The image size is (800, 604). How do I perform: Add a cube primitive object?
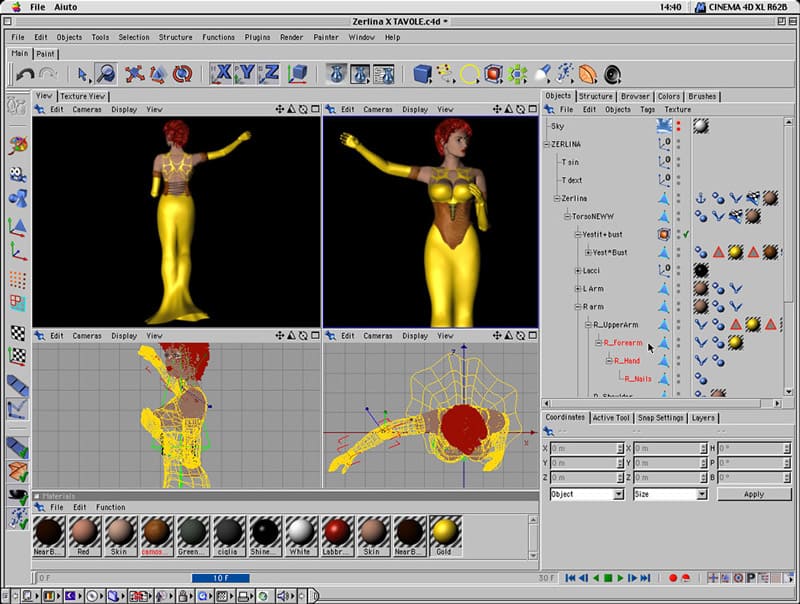coord(422,74)
